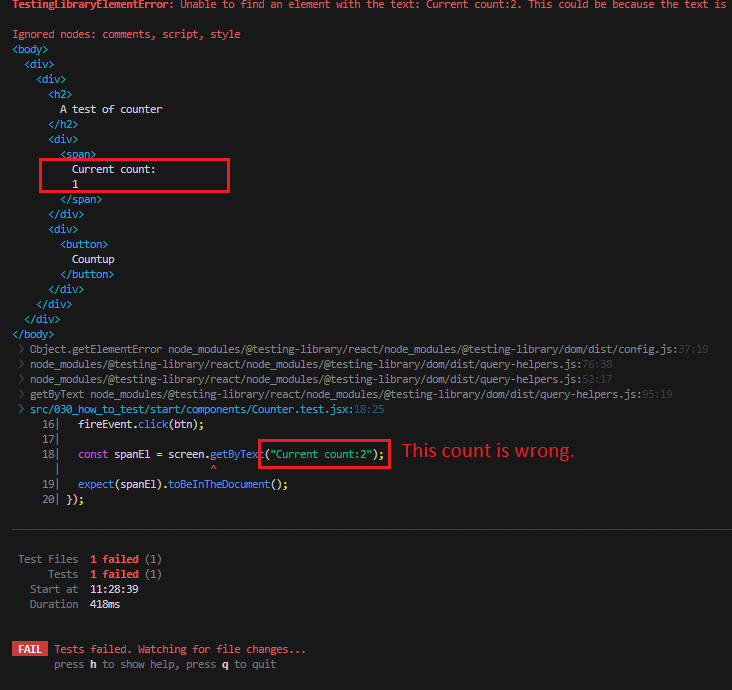Select the fireEvent.click(btn) code on line 16
The height and width of the screenshot is (690, 732).
coord(141,424)
